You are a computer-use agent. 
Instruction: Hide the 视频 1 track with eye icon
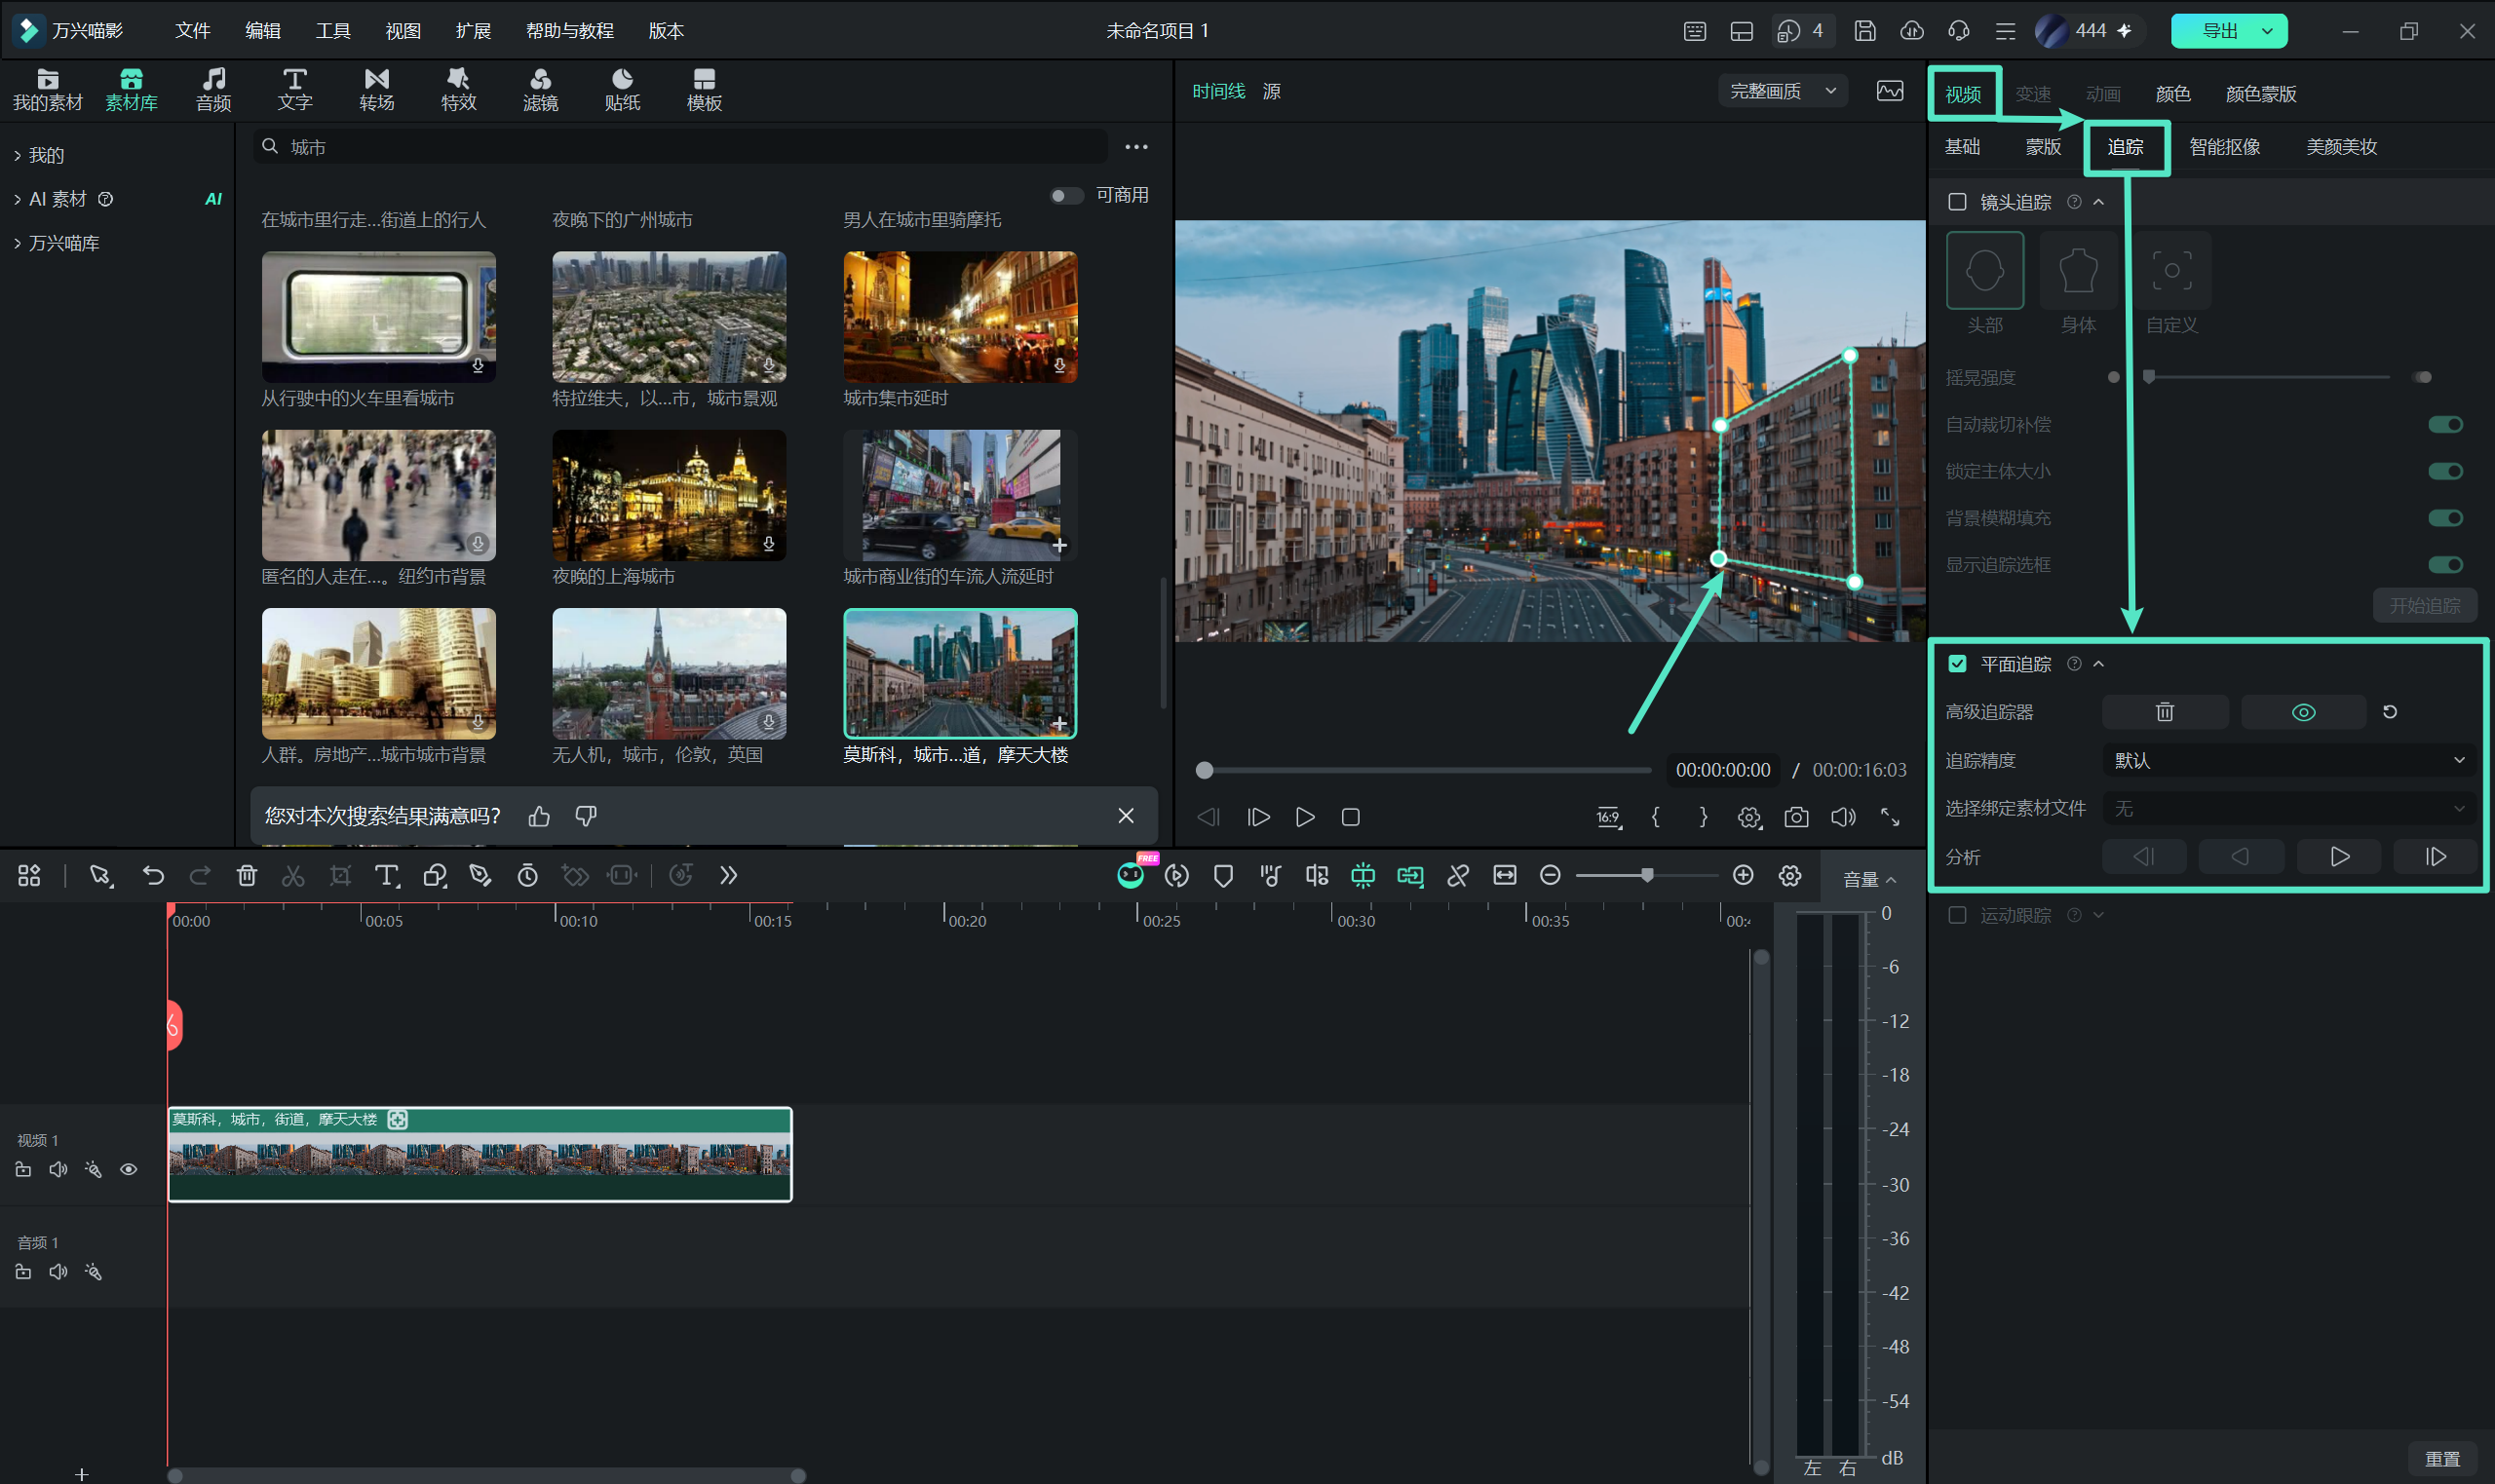coord(129,1169)
